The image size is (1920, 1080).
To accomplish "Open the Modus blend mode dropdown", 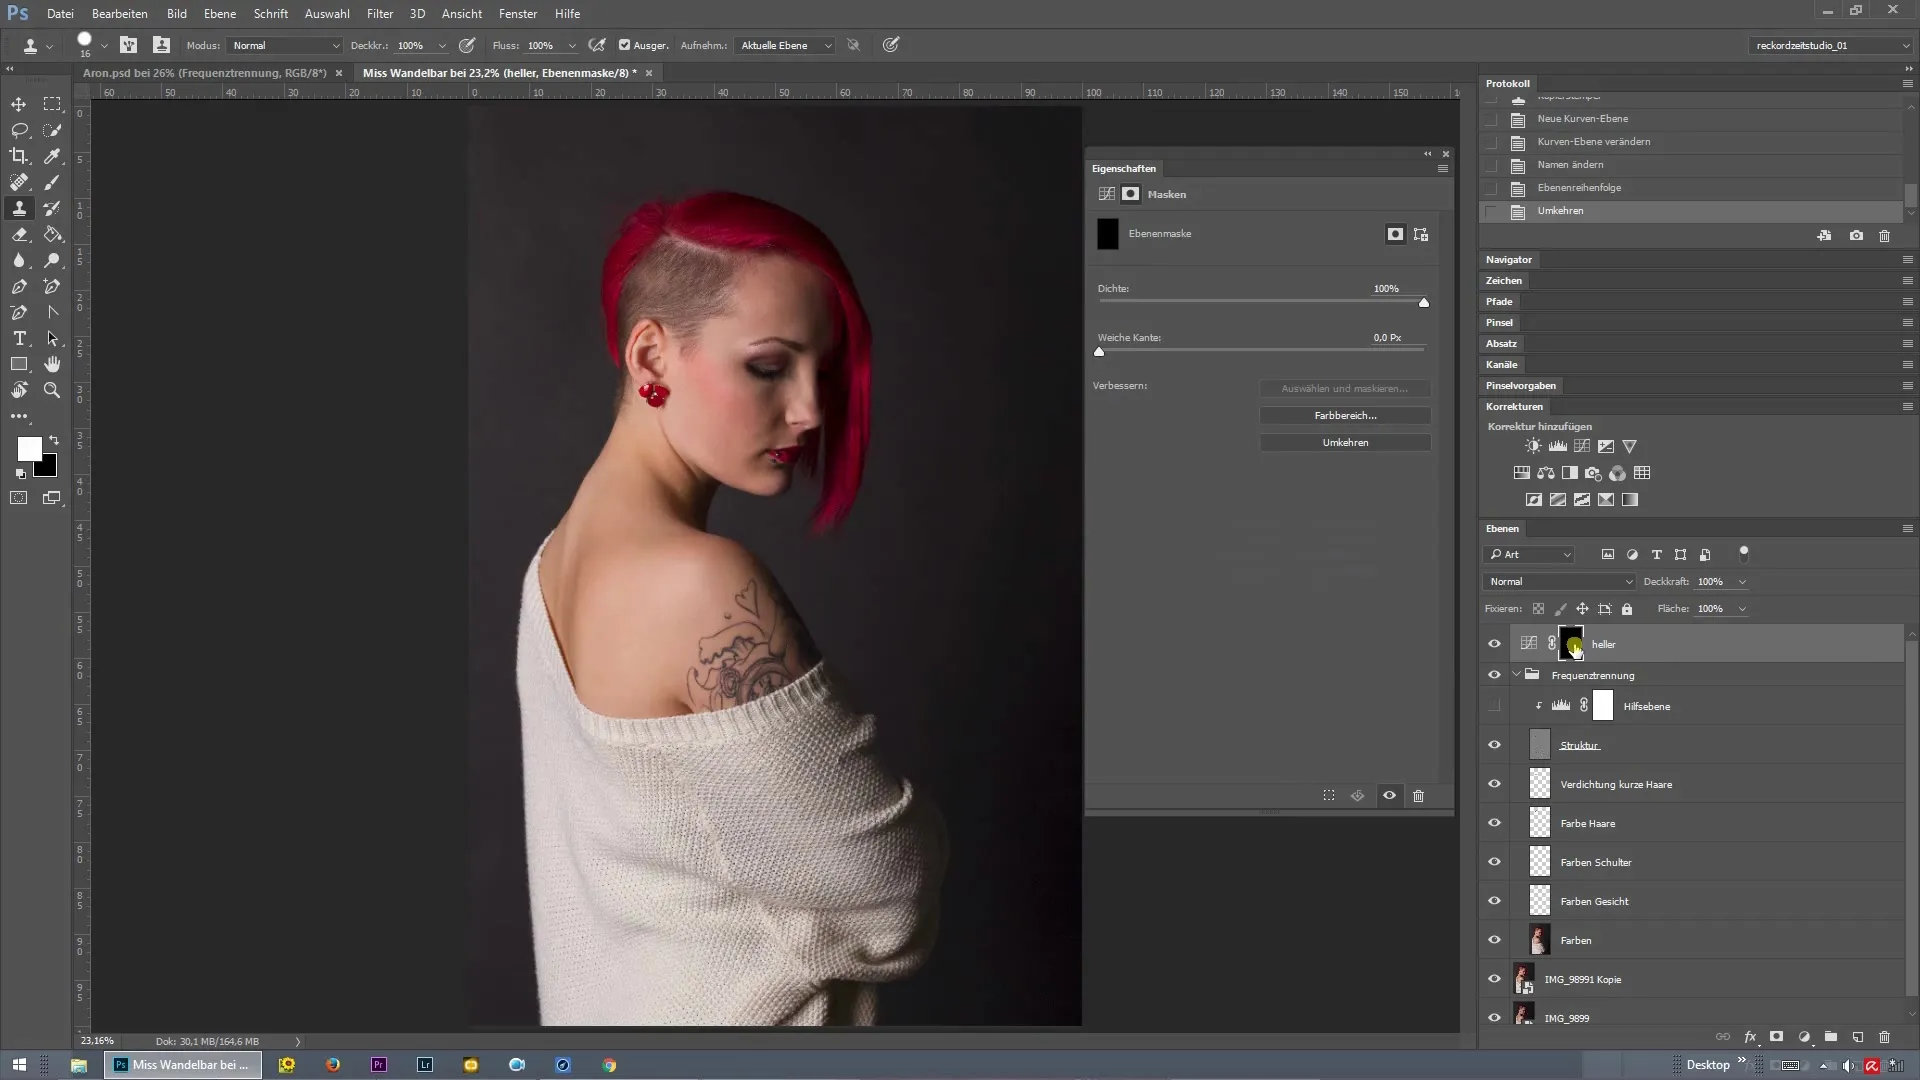I will click(x=285, y=45).
